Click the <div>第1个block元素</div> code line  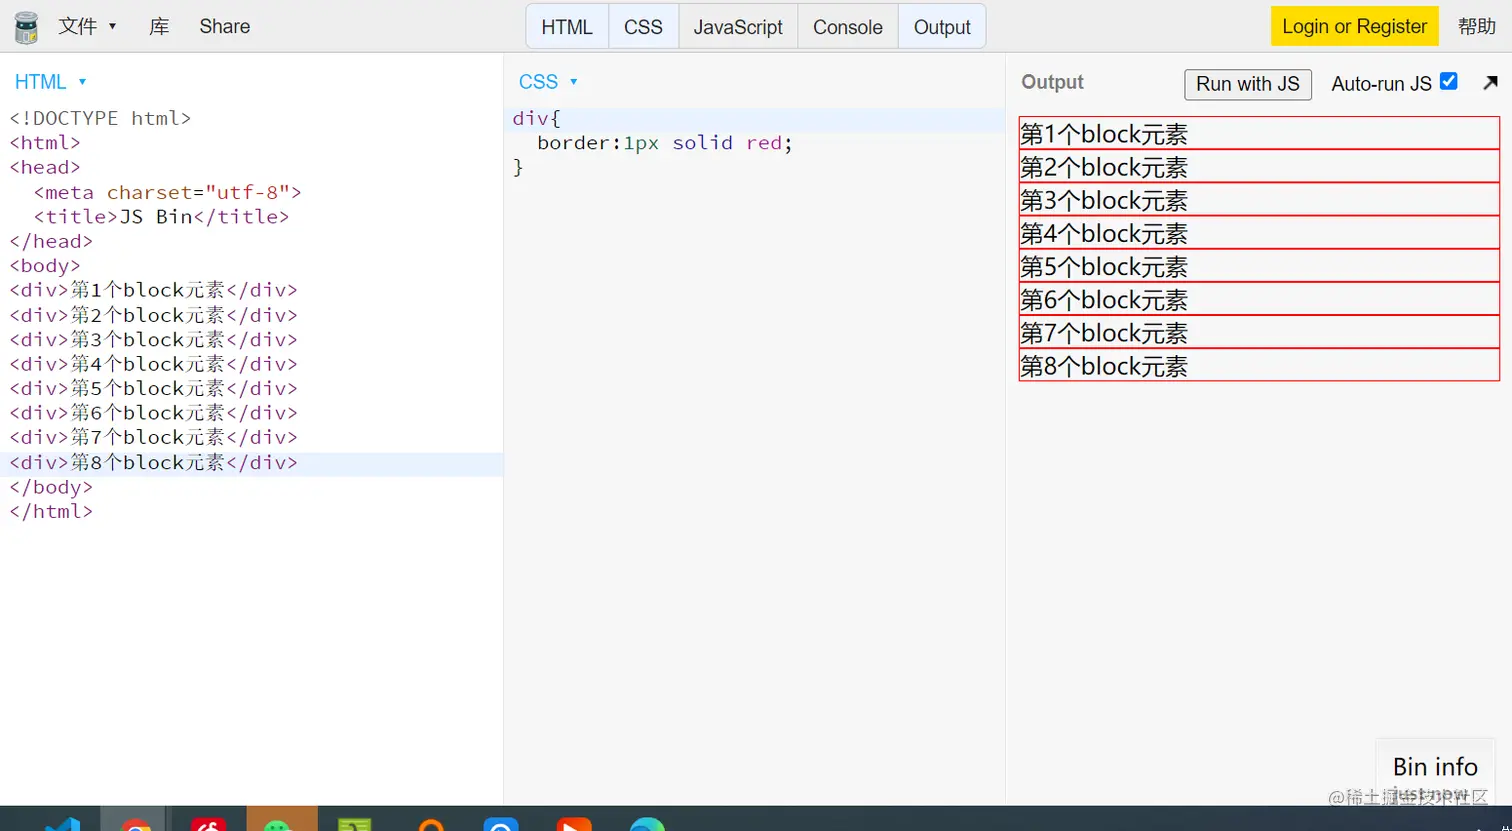click(x=154, y=290)
